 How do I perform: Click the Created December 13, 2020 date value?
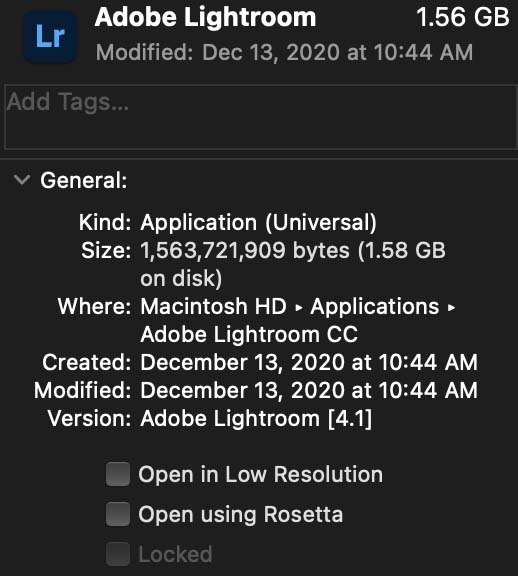309,362
